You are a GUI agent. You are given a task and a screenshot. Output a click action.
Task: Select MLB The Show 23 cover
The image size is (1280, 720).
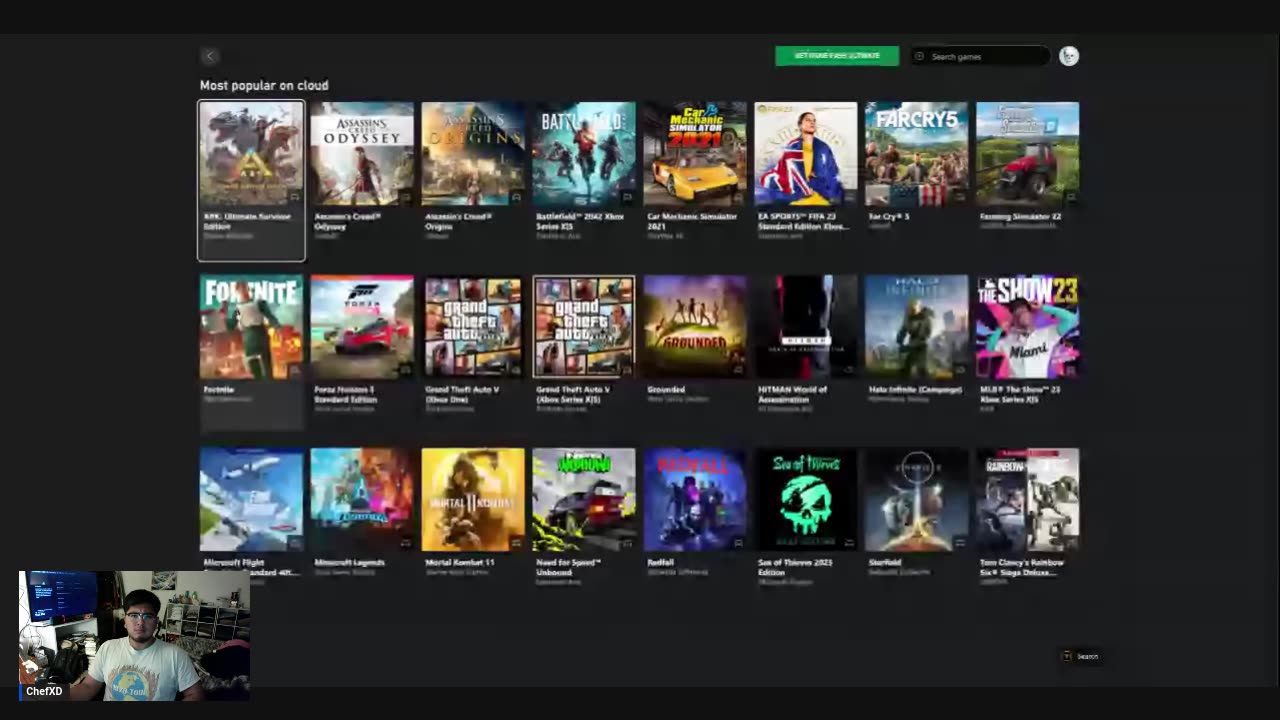(x=1028, y=327)
